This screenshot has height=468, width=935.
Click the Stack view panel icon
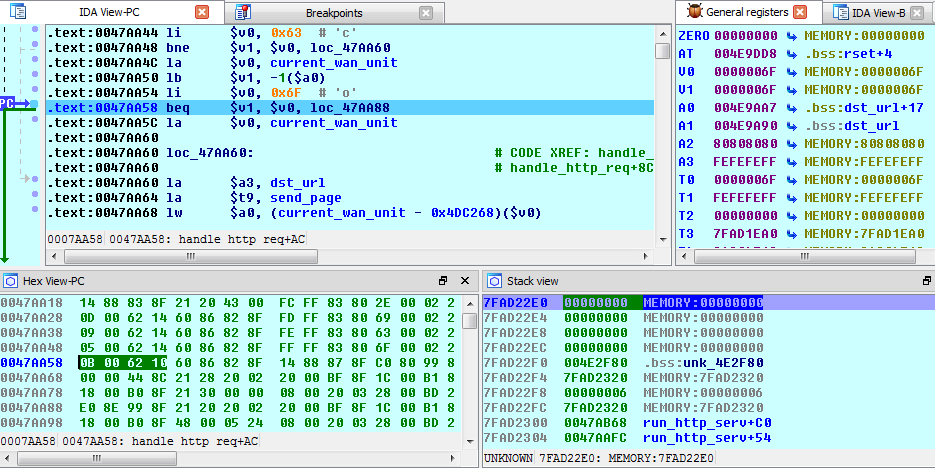pyautogui.click(x=494, y=281)
